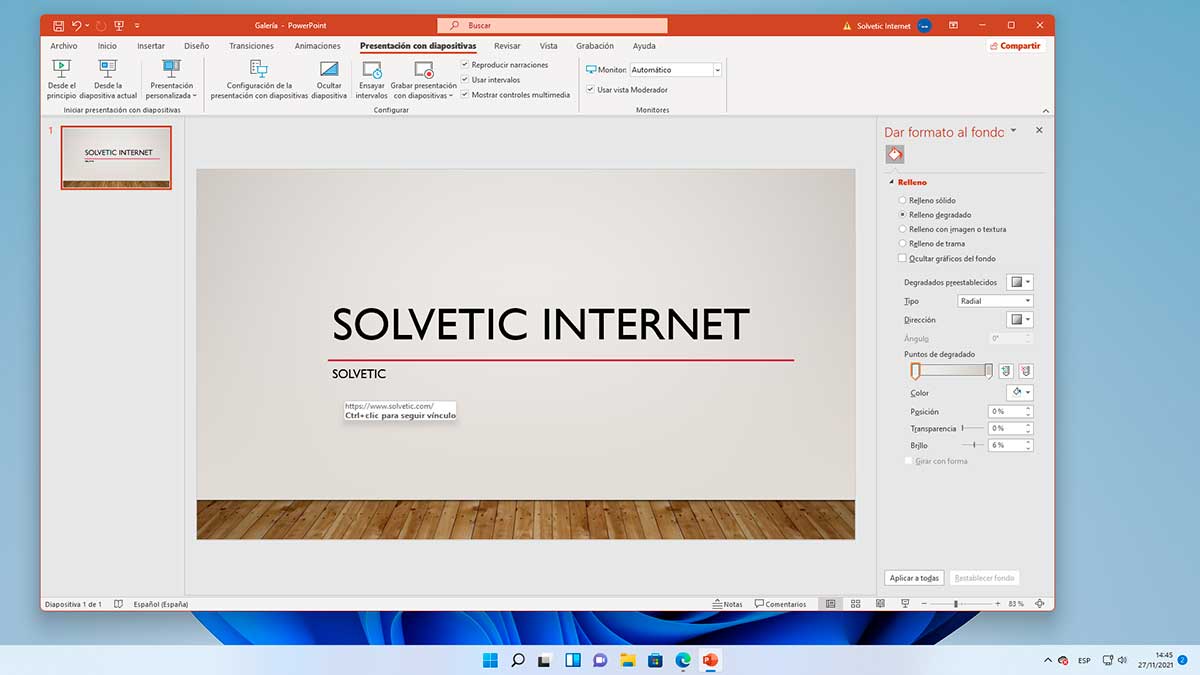This screenshot has height=675, width=1200.
Task: Start the slideshow from status bar icon
Action: 905,604
